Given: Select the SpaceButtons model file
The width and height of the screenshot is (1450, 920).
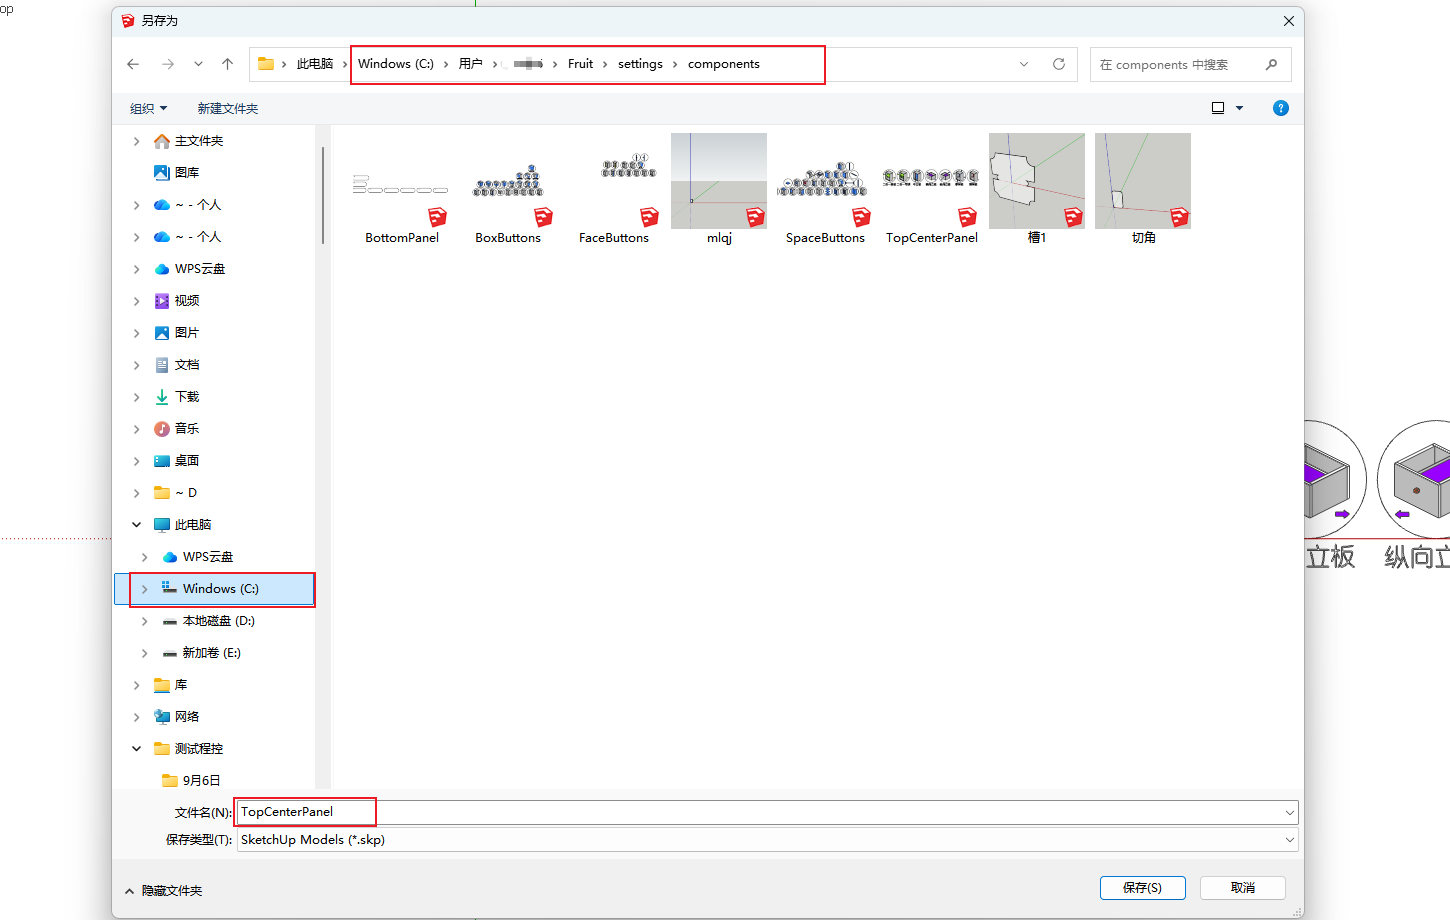Looking at the screenshot, I should point(825,190).
